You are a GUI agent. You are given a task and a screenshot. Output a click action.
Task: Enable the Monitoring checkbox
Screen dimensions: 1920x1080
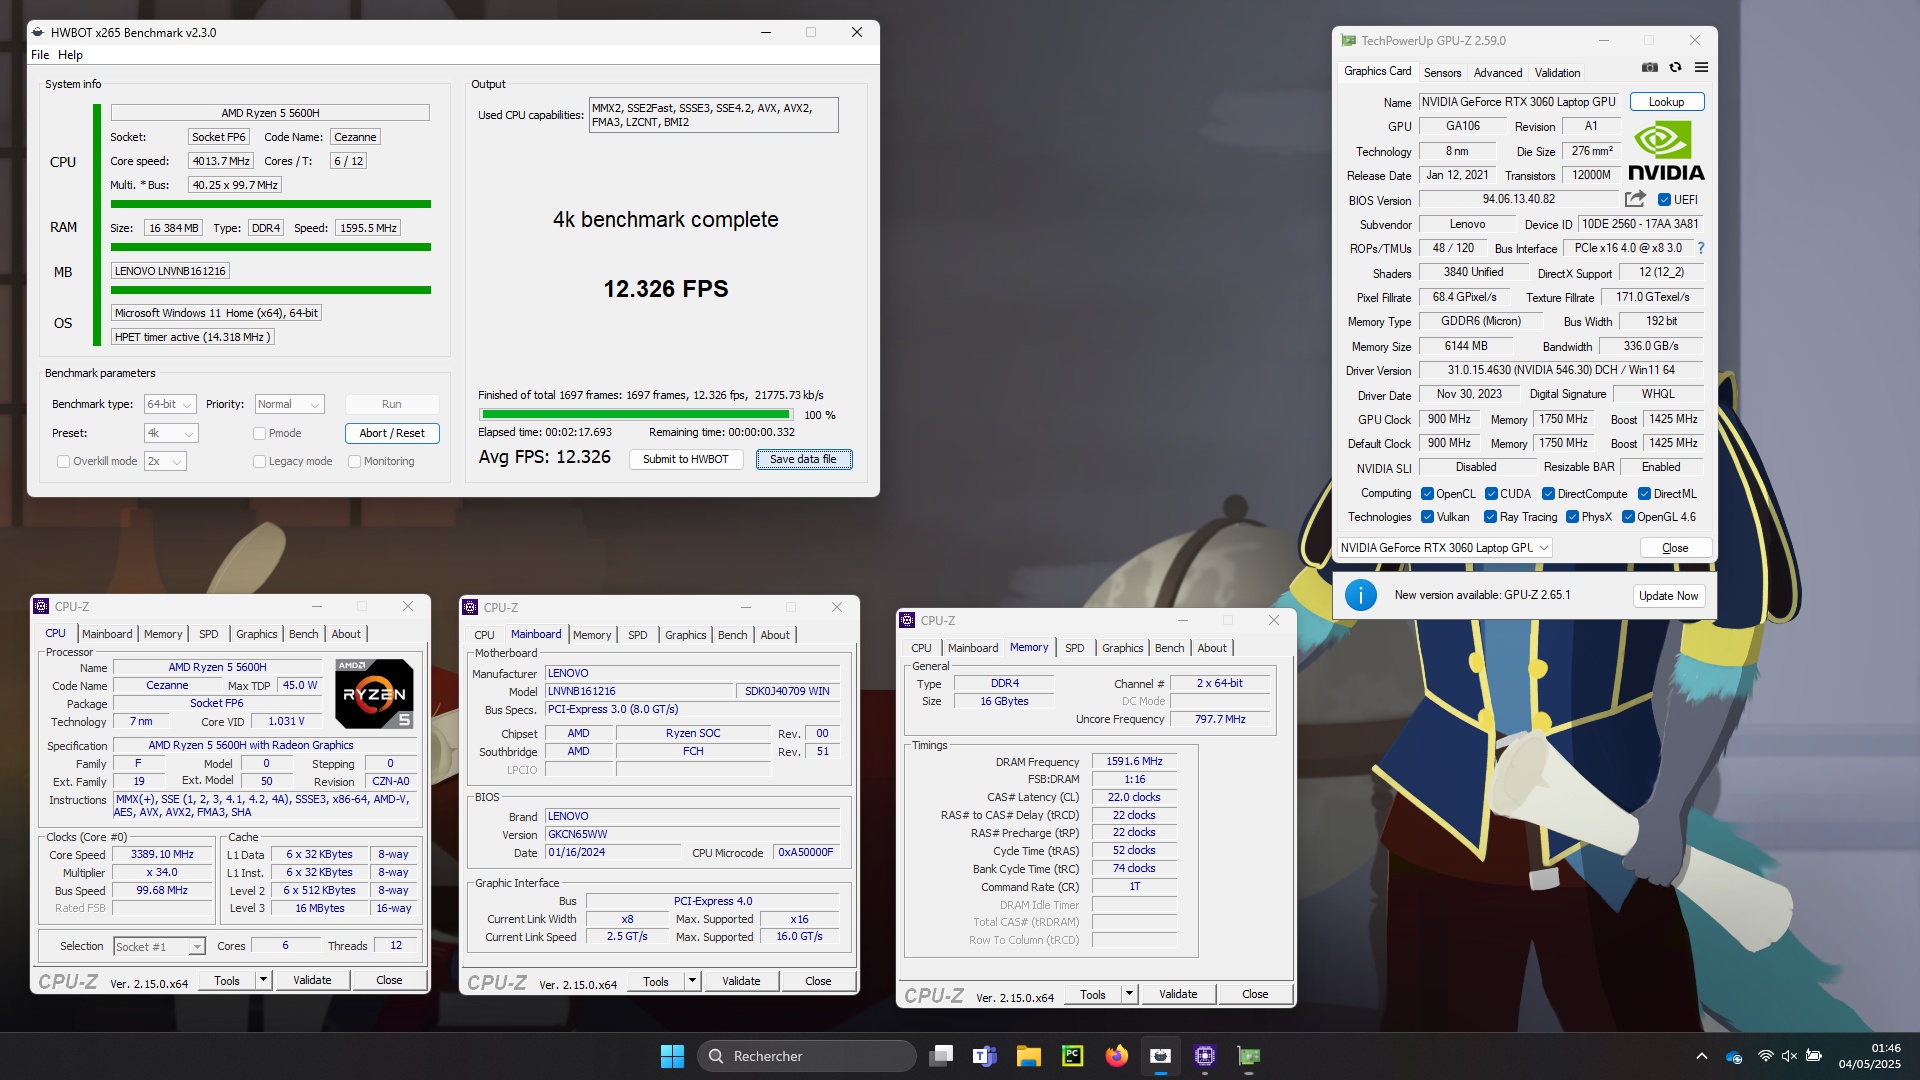coord(354,461)
